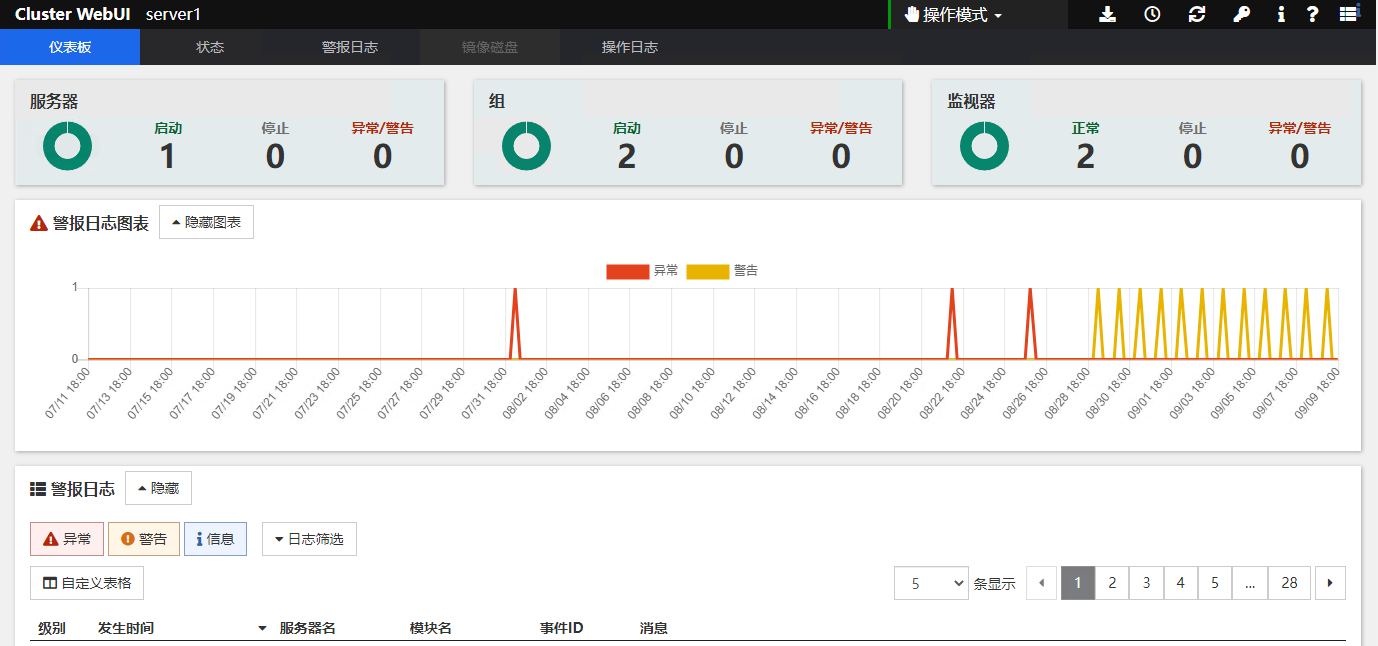
Task: Switch to the 警报日志 tab
Action: click(350, 47)
